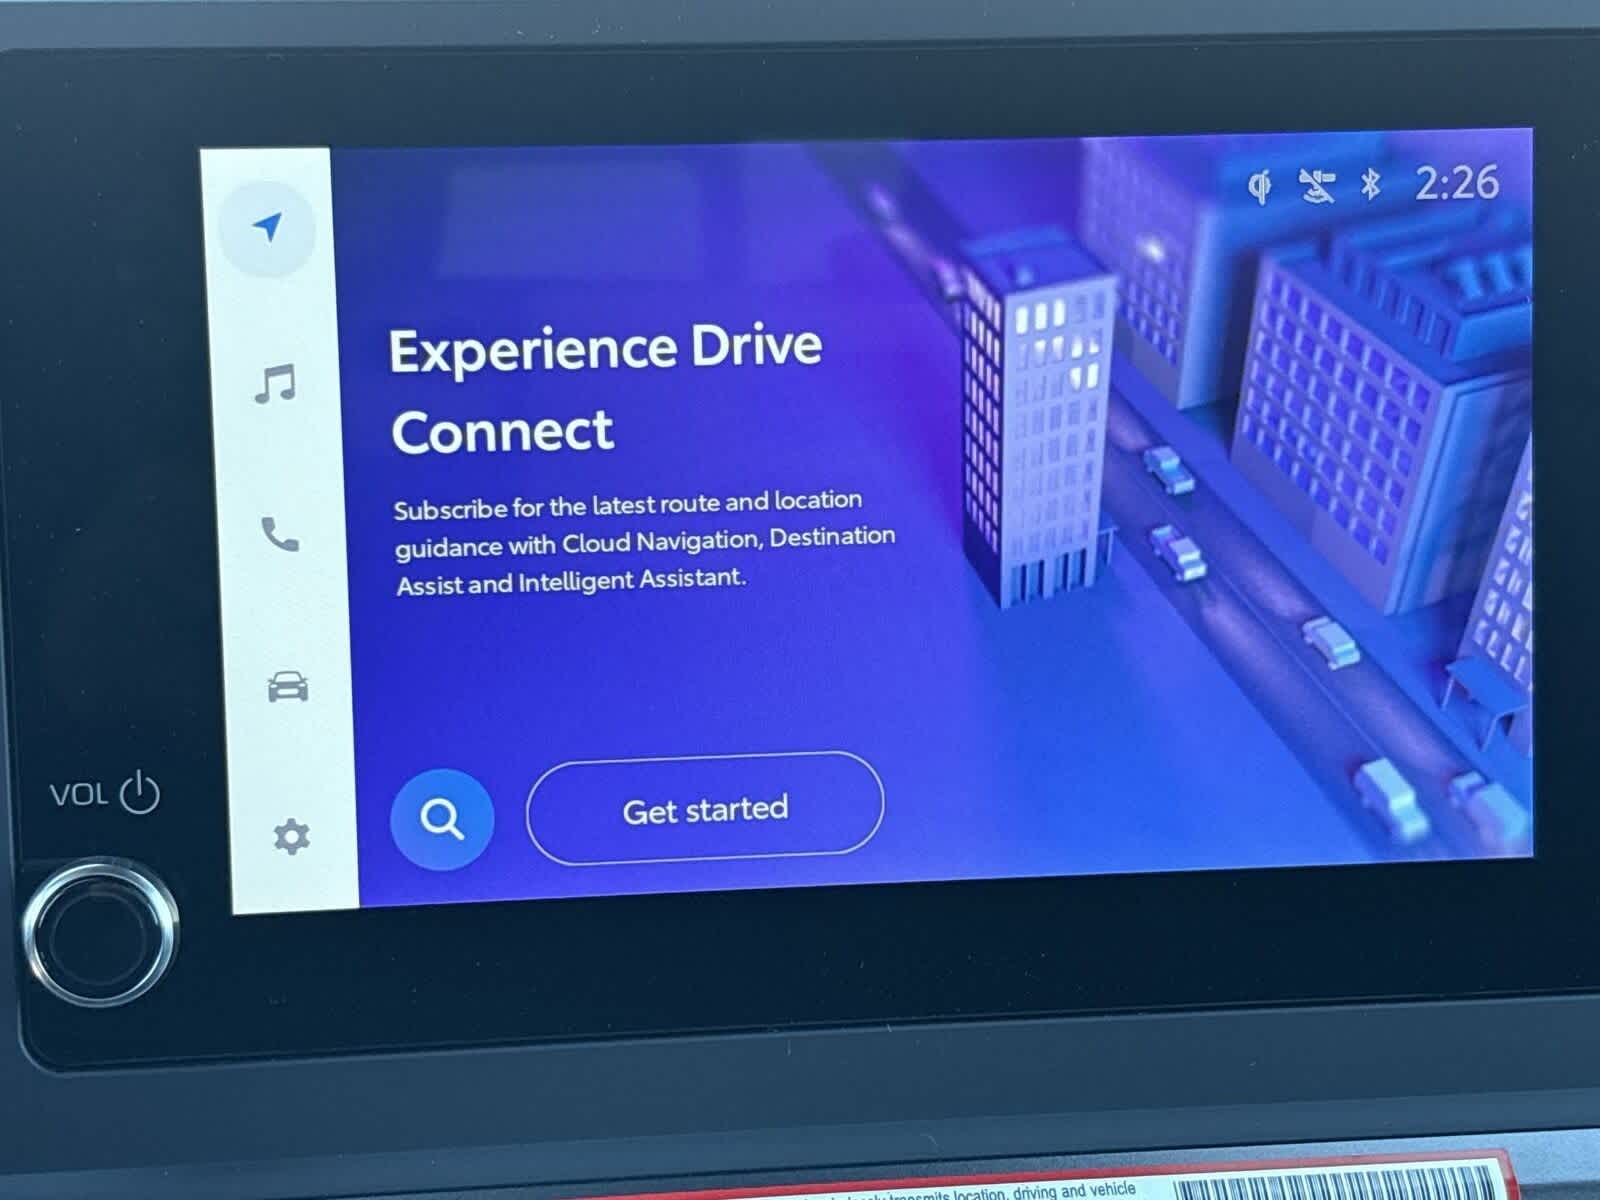Tap the Experience Drive Connect heading
This screenshot has height=1200, width=1600.
click(604, 389)
